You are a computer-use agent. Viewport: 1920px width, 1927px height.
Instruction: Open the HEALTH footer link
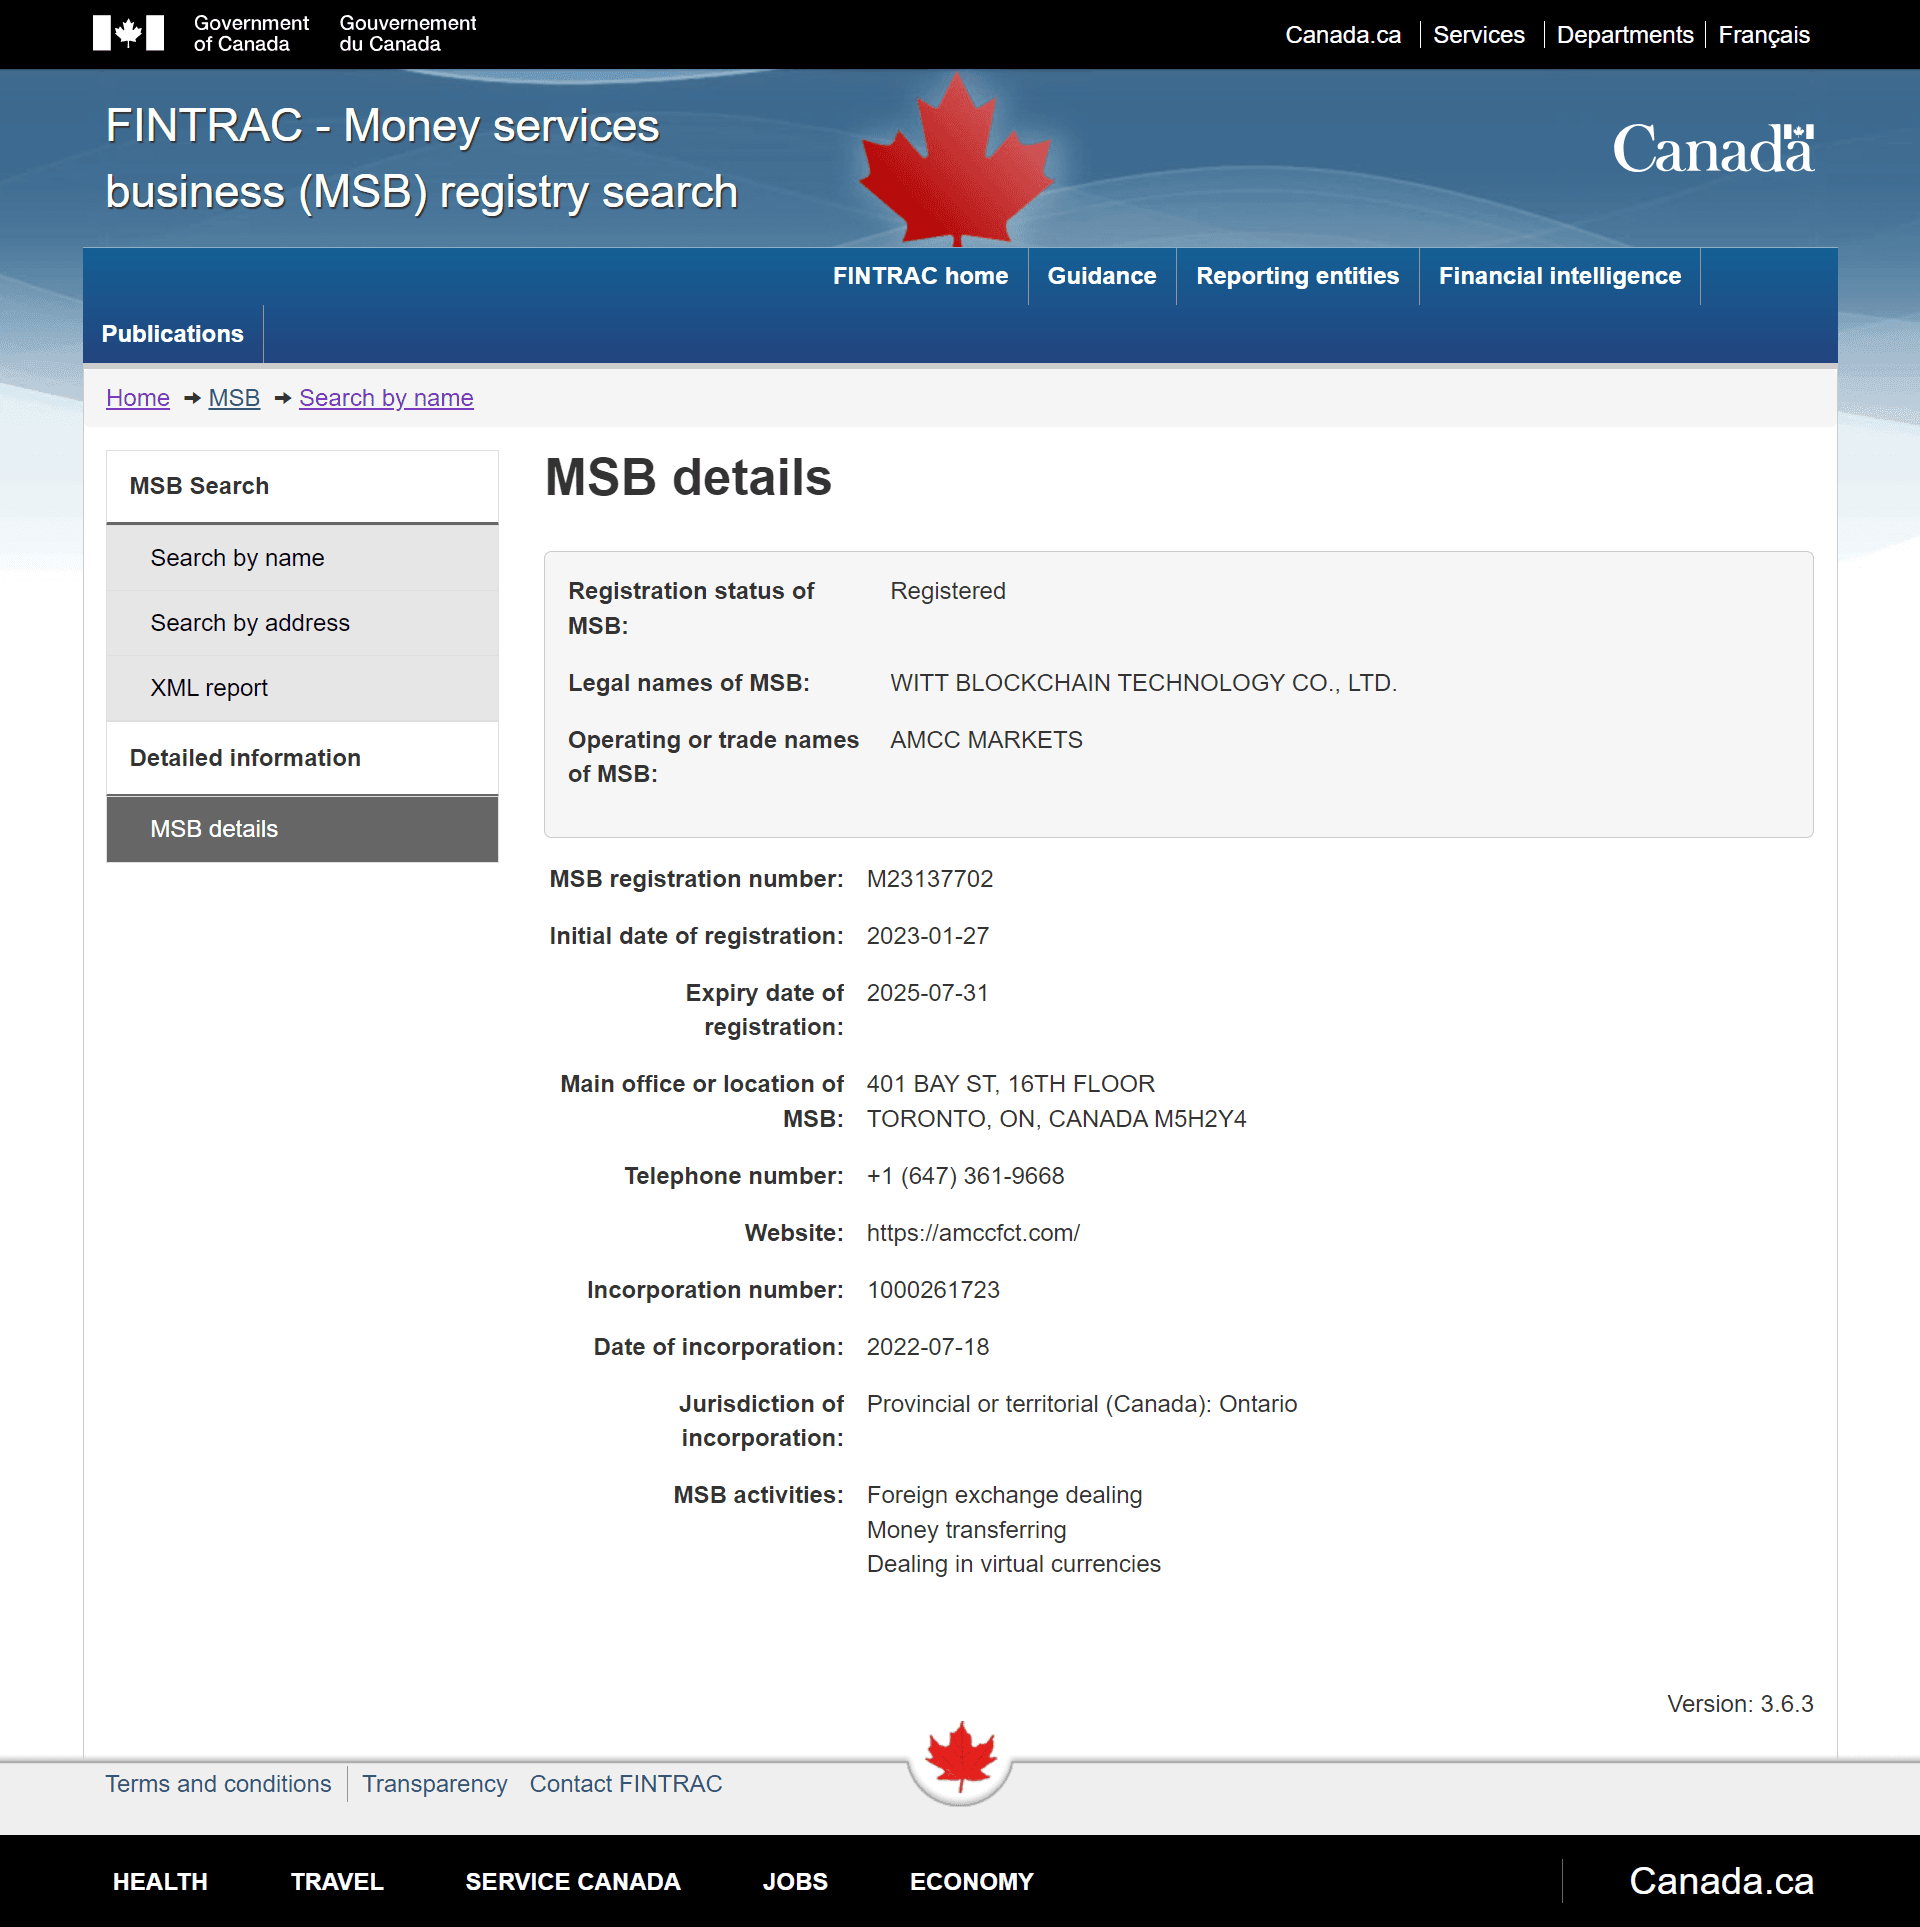tap(160, 1882)
